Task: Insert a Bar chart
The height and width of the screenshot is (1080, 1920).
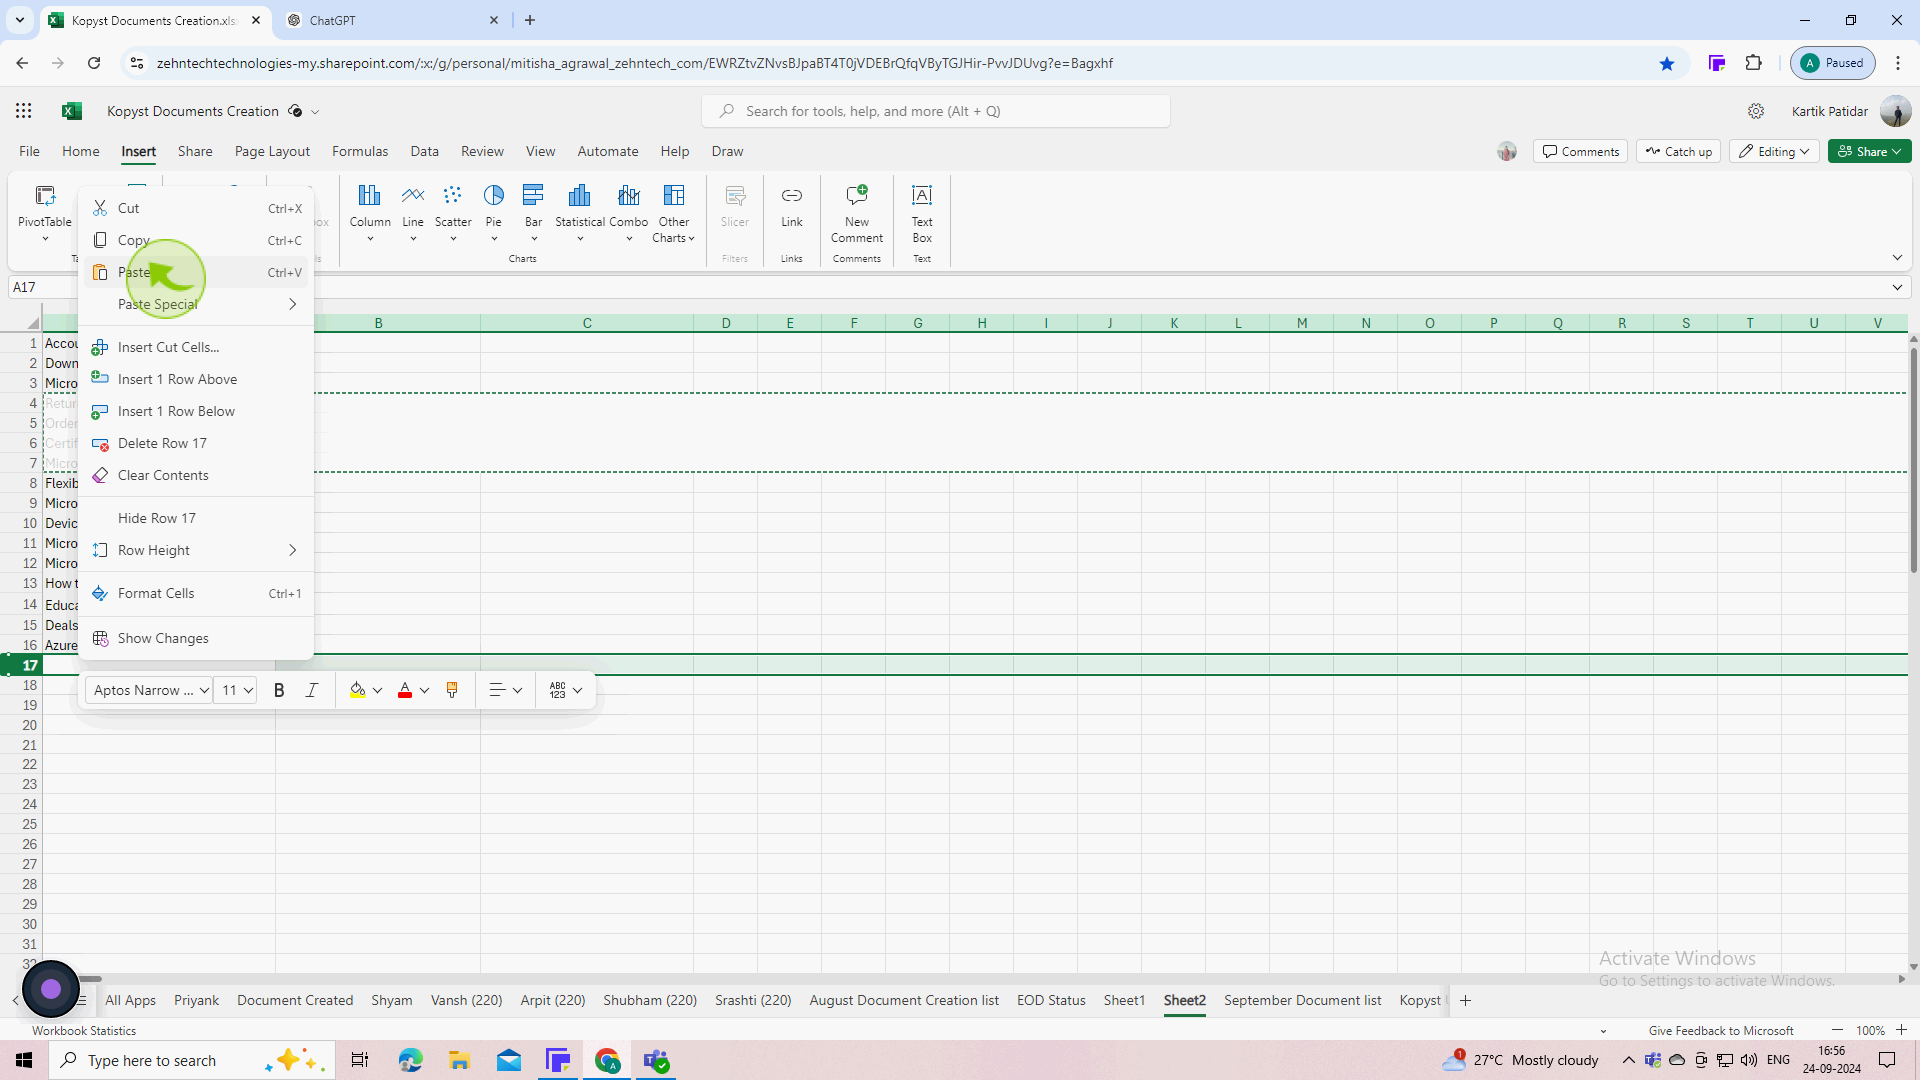Action: coord(534,212)
